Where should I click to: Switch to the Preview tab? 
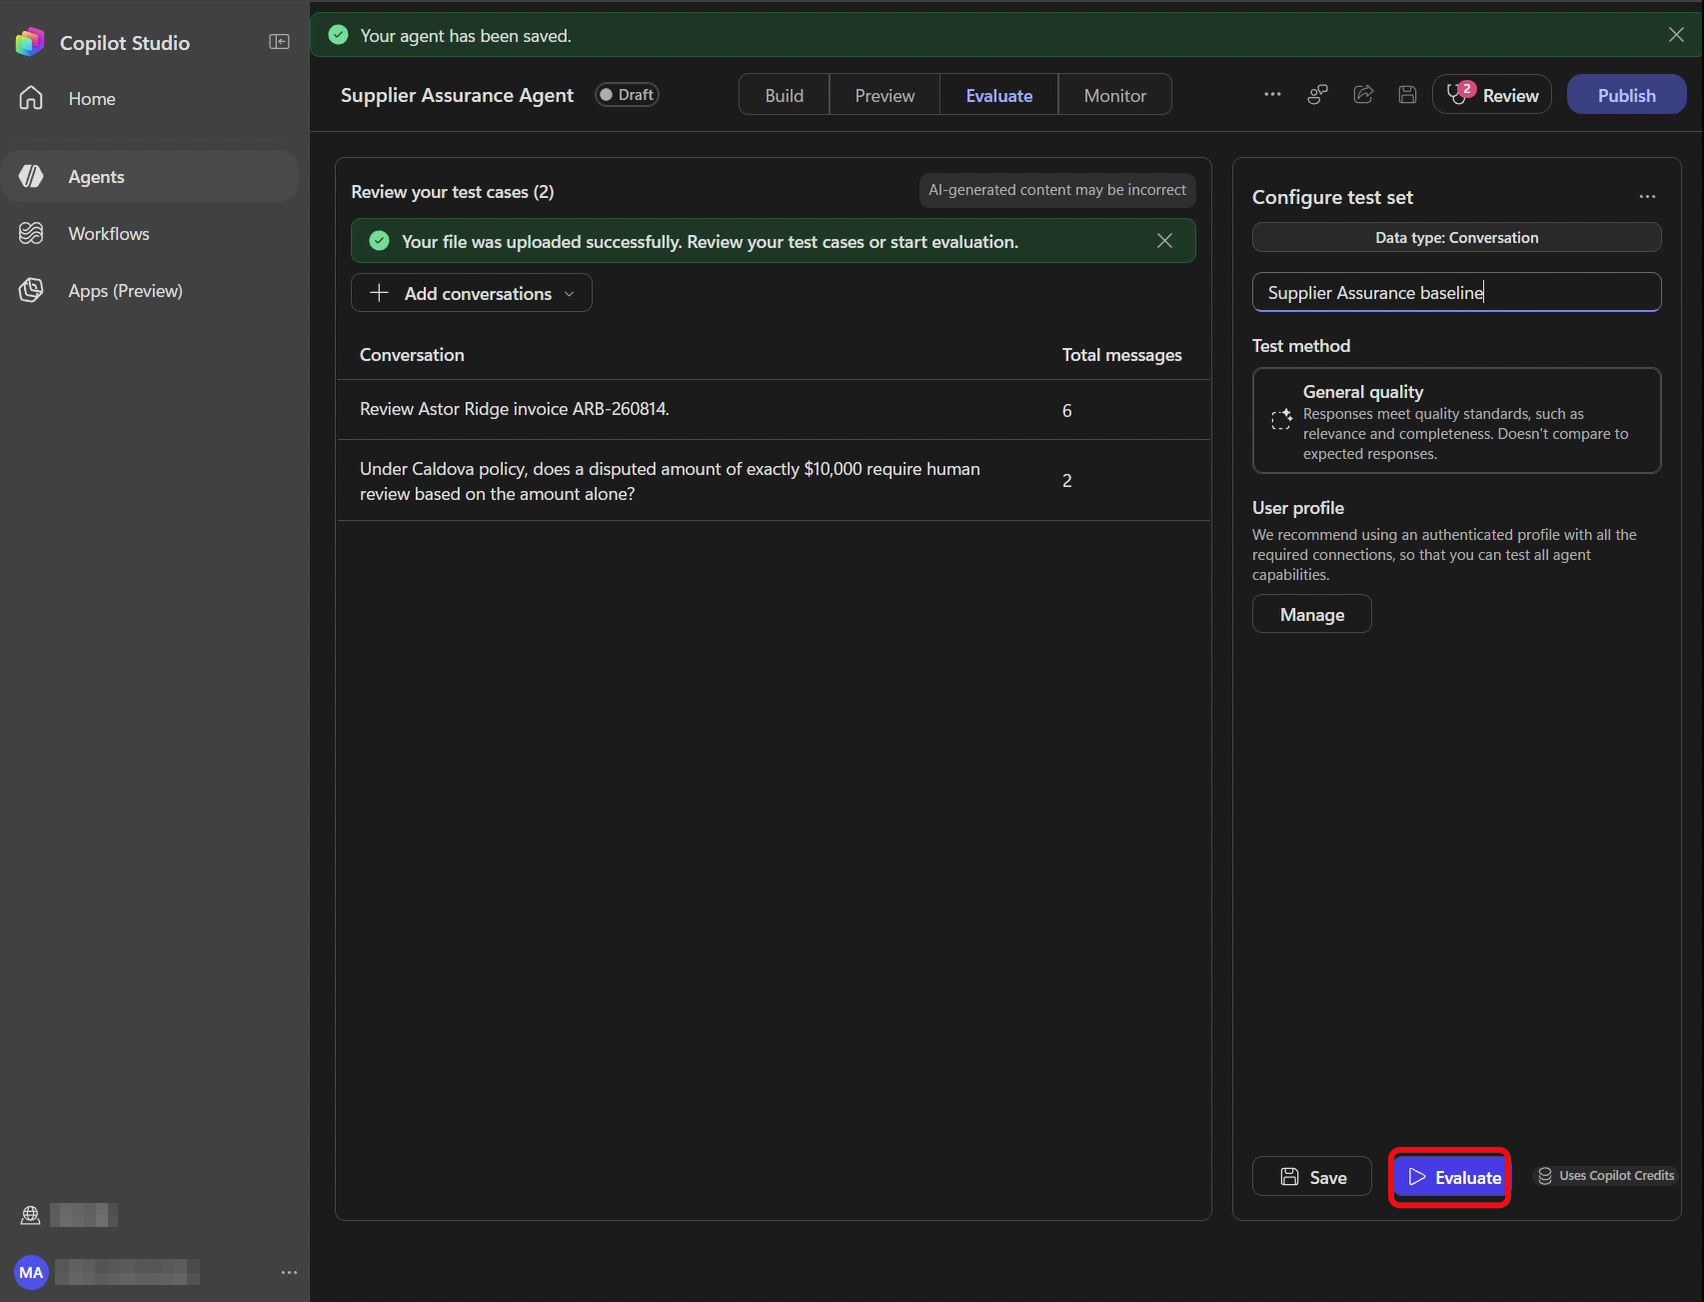click(884, 95)
